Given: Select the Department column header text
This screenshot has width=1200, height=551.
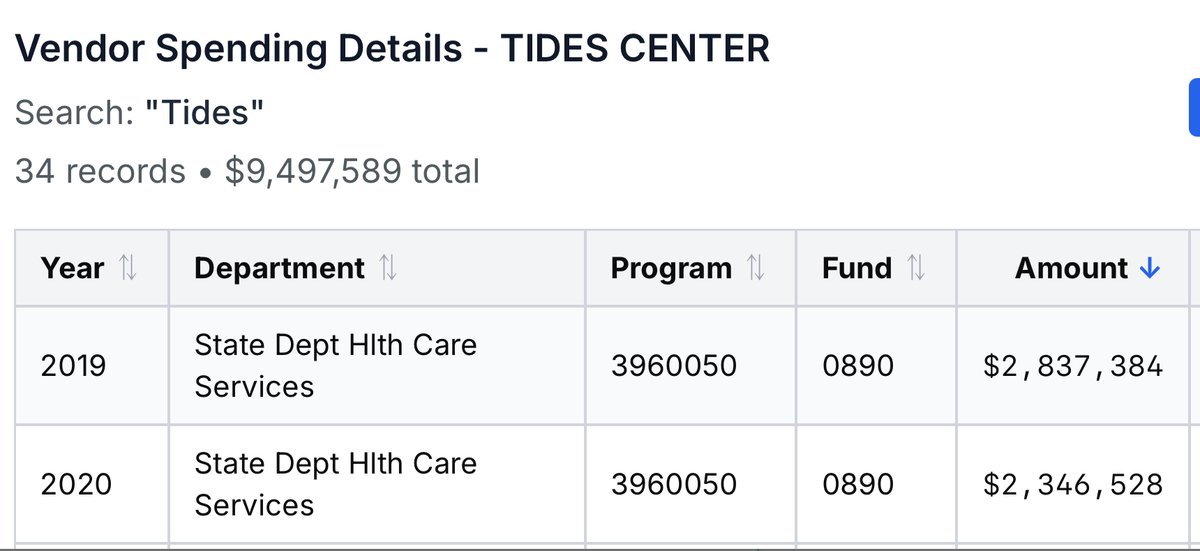Looking at the screenshot, I should click(x=279, y=268).
